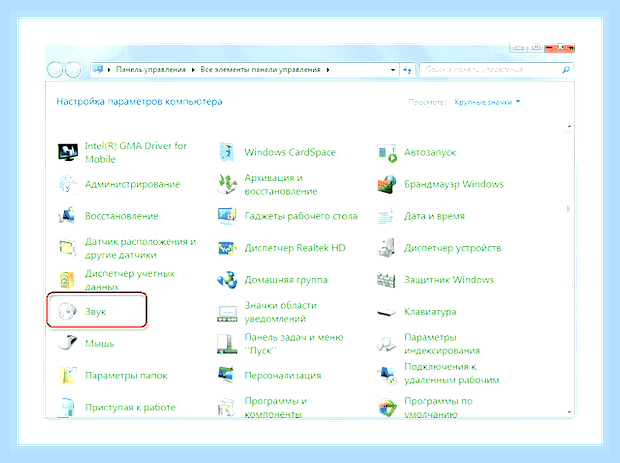Open the Брандмауэр Windows link text

[x=454, y=184]
